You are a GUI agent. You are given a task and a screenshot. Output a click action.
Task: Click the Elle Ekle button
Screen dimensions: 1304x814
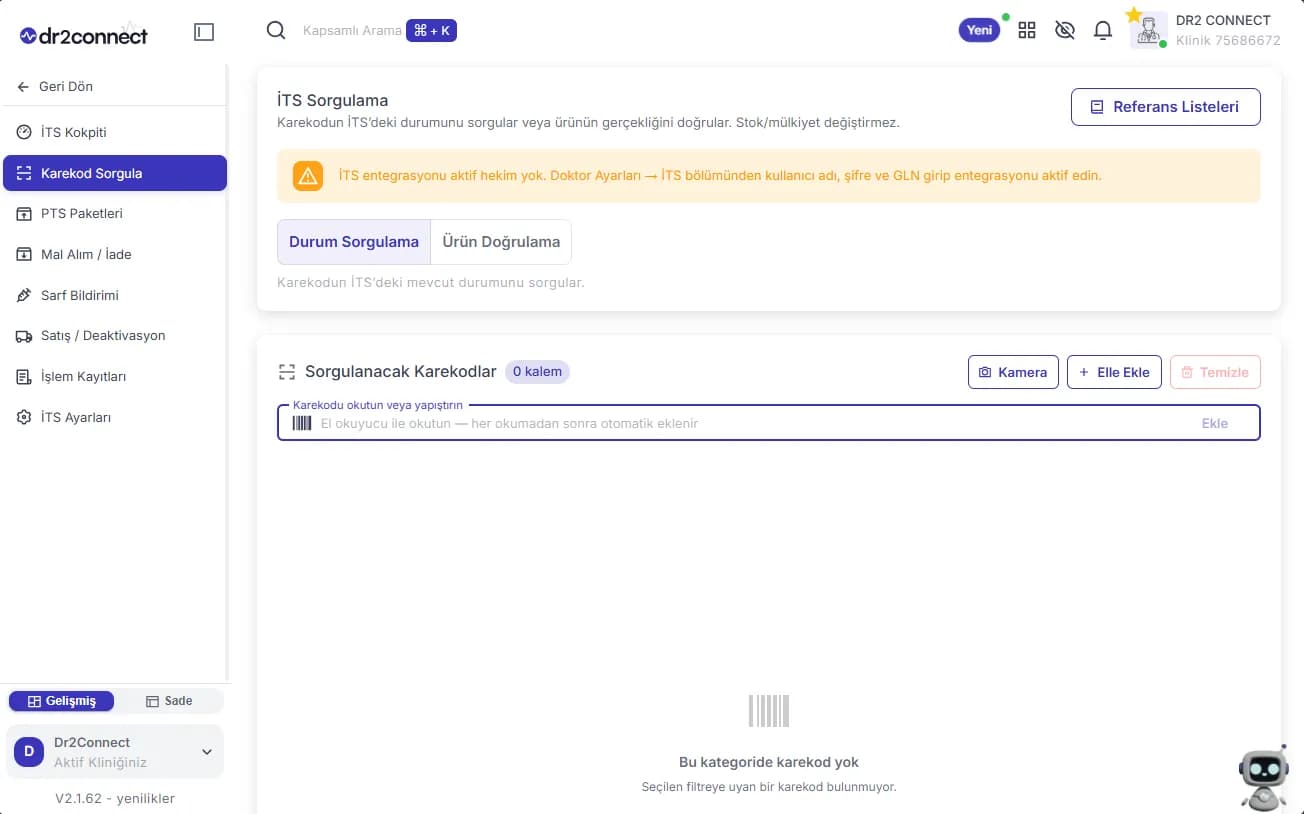pos(1114,372)
